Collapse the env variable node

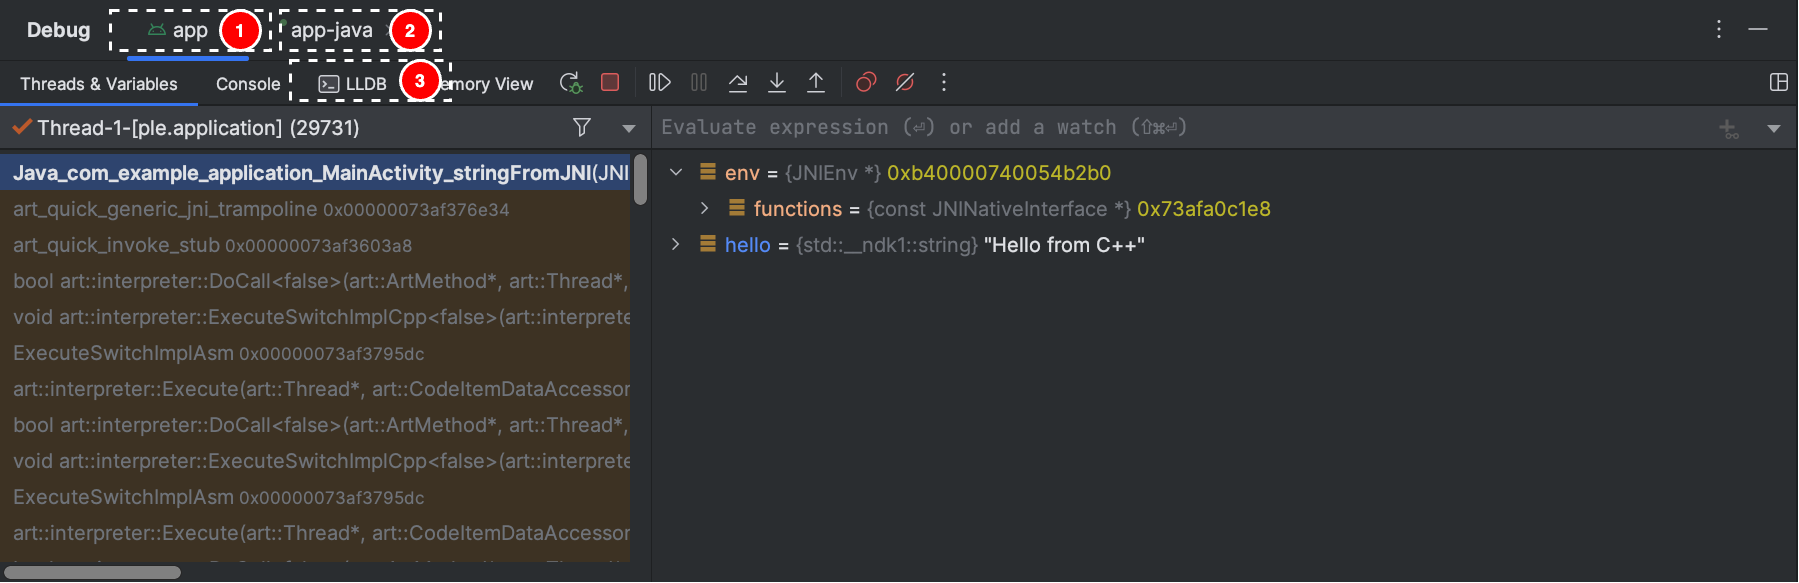[x=676, y=172]
